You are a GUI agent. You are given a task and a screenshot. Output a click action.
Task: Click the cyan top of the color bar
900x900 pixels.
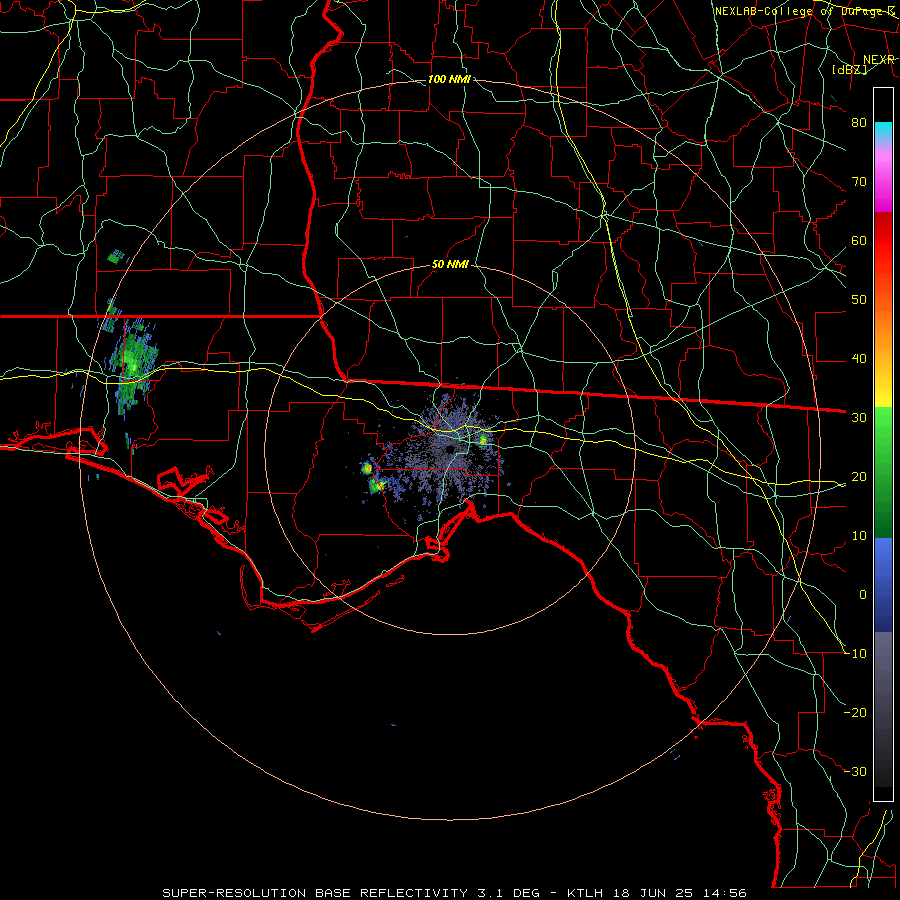click(x=883, y=131)
